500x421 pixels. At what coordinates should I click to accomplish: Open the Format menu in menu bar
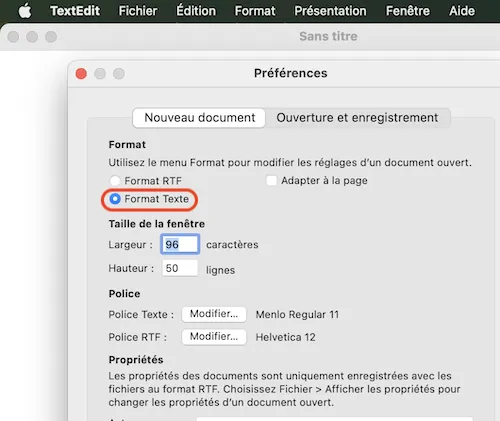[x=255, y=11]
